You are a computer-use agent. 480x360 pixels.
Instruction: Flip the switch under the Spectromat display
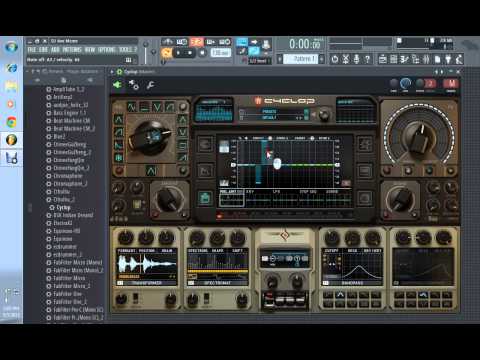206,298
